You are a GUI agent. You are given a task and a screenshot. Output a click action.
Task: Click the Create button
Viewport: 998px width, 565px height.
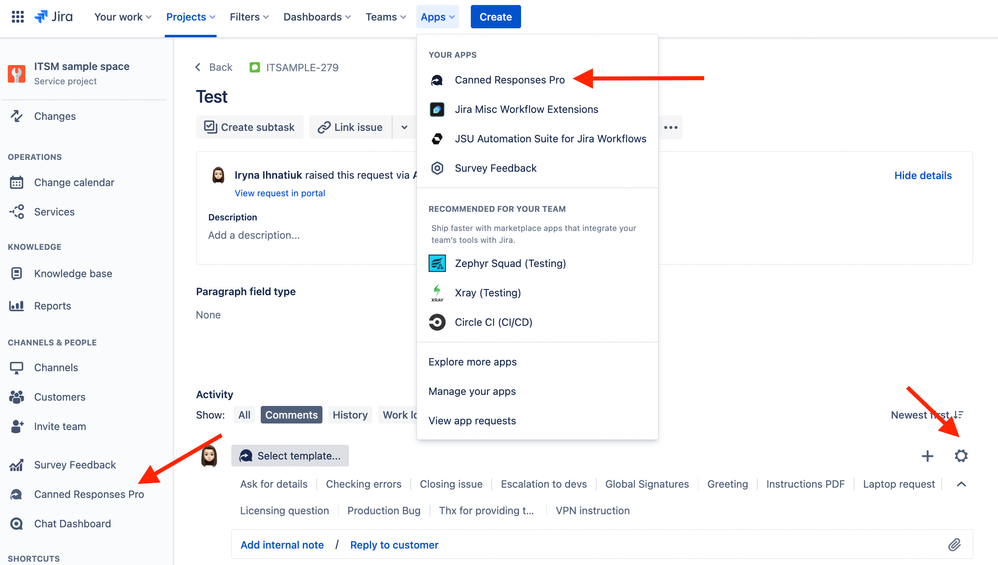tap(496, 17)
